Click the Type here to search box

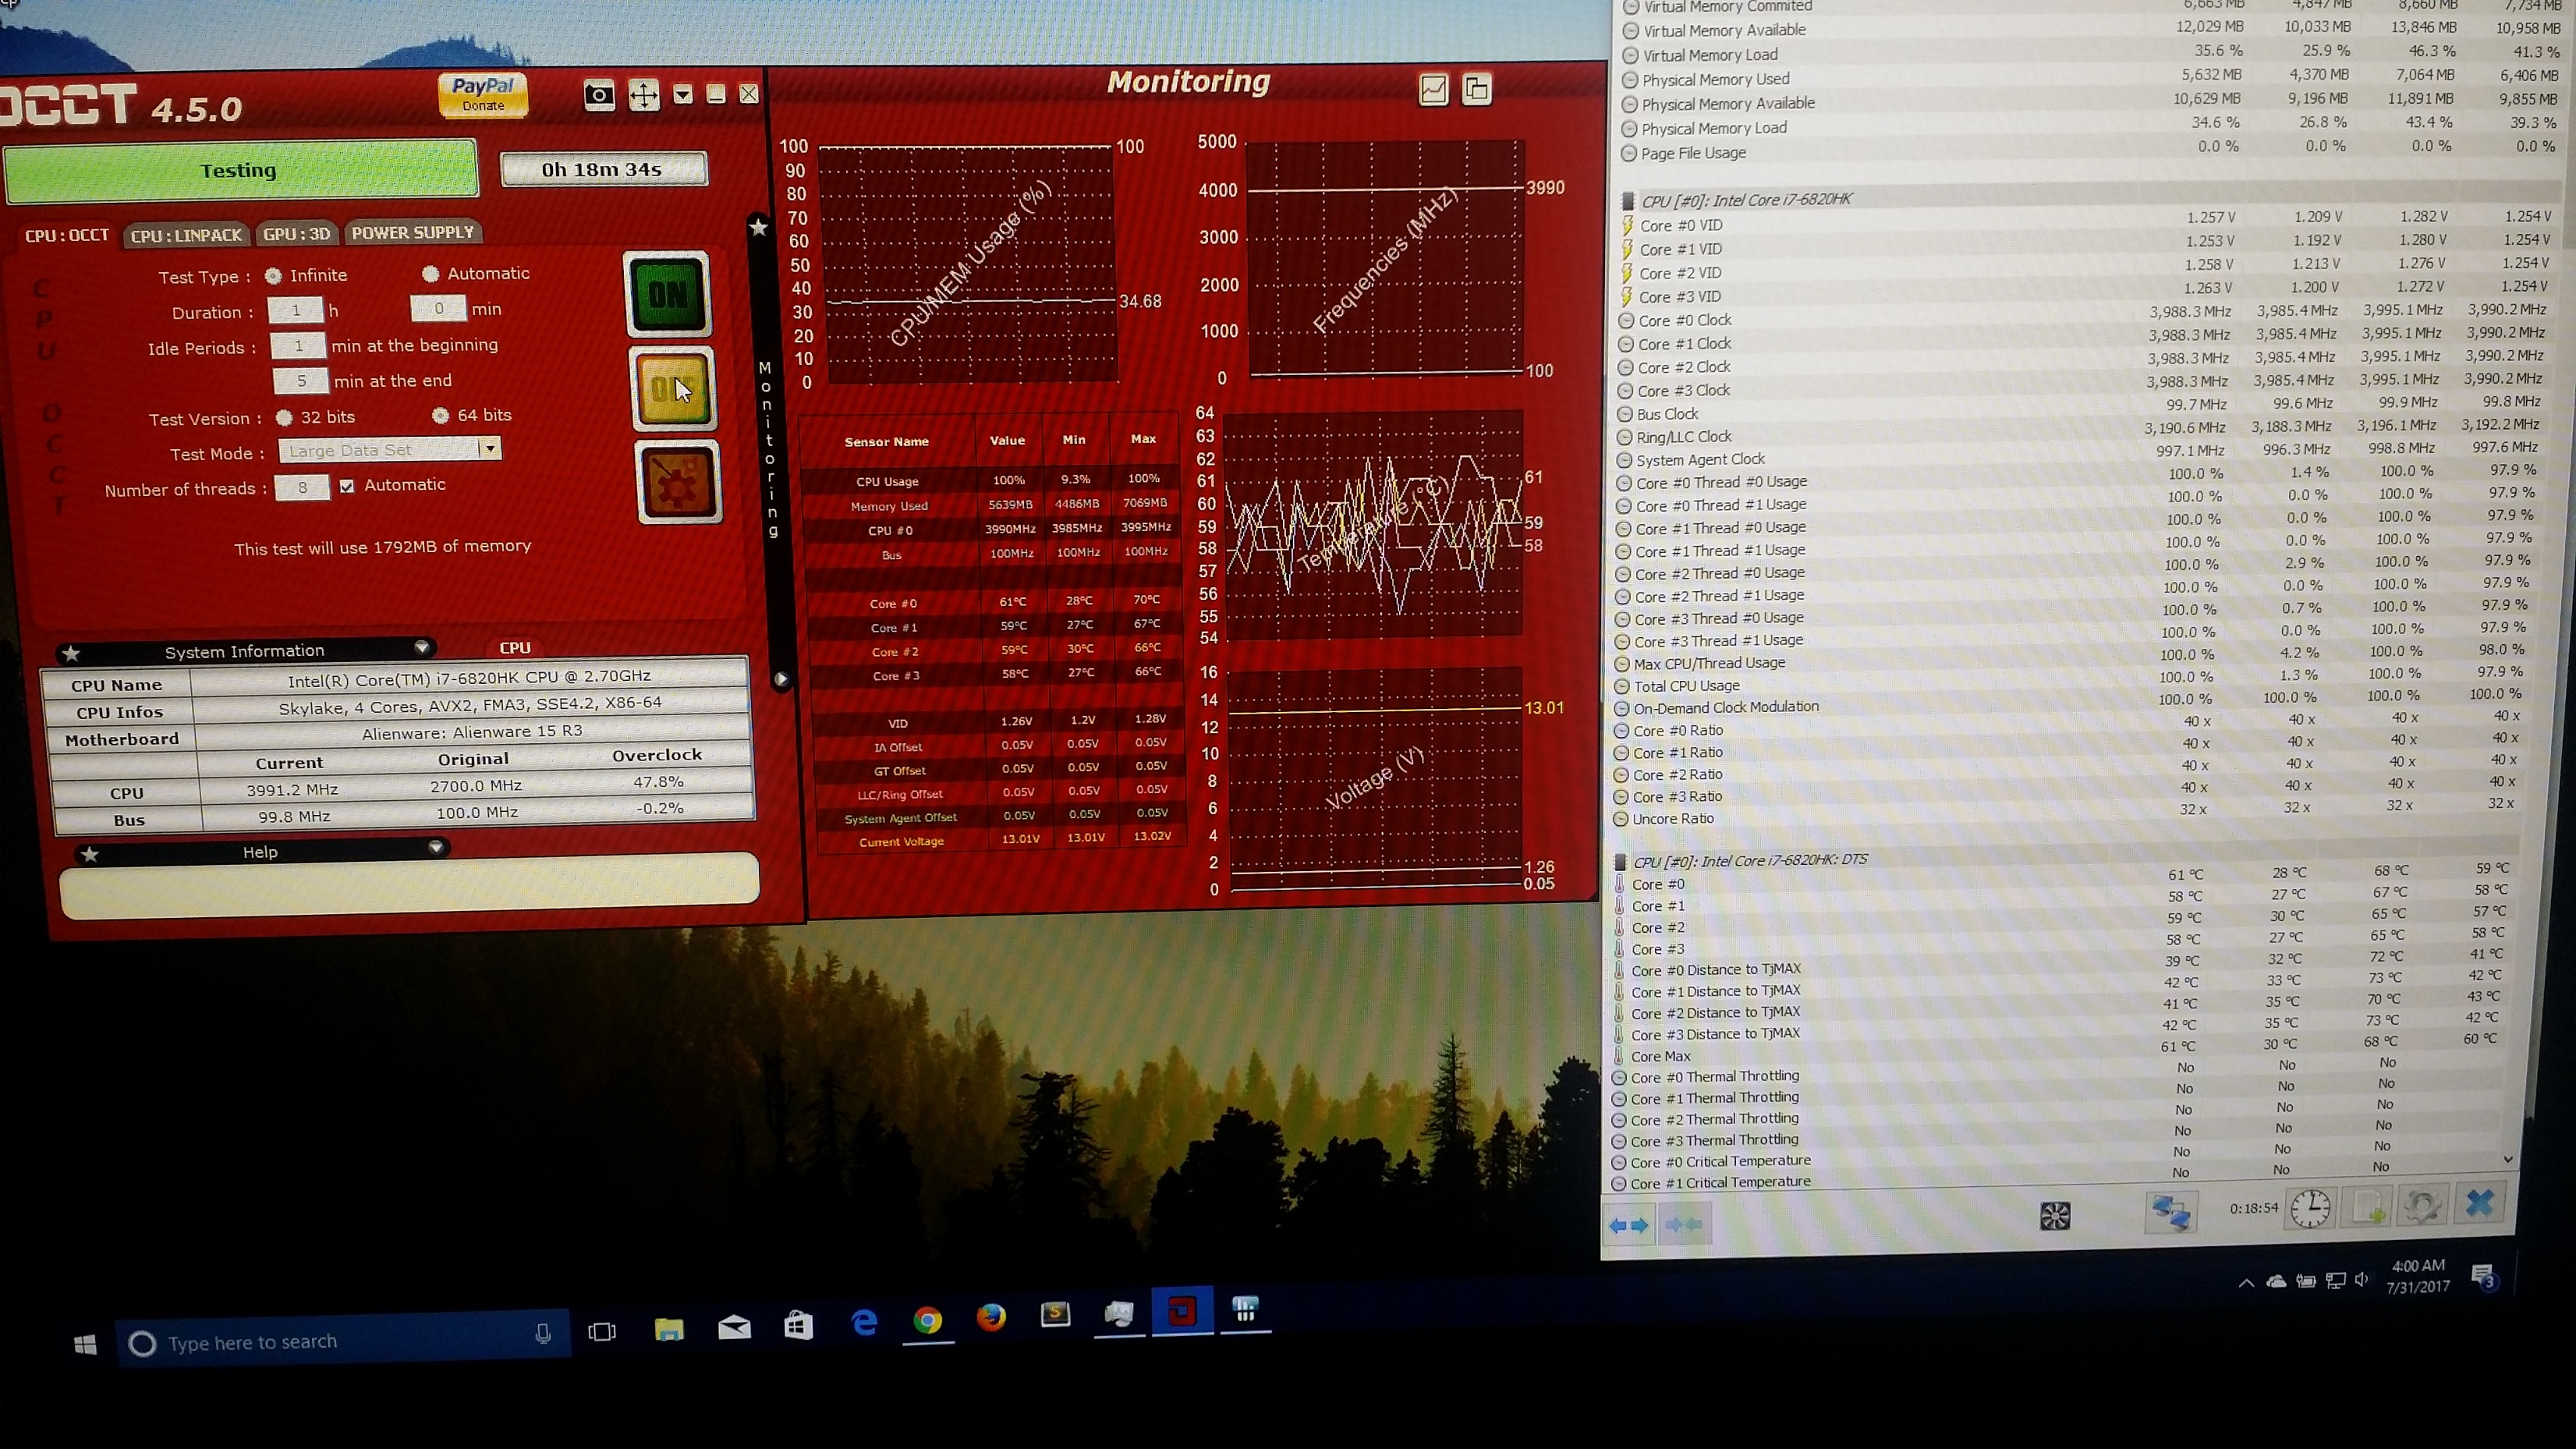(343, 1340)
